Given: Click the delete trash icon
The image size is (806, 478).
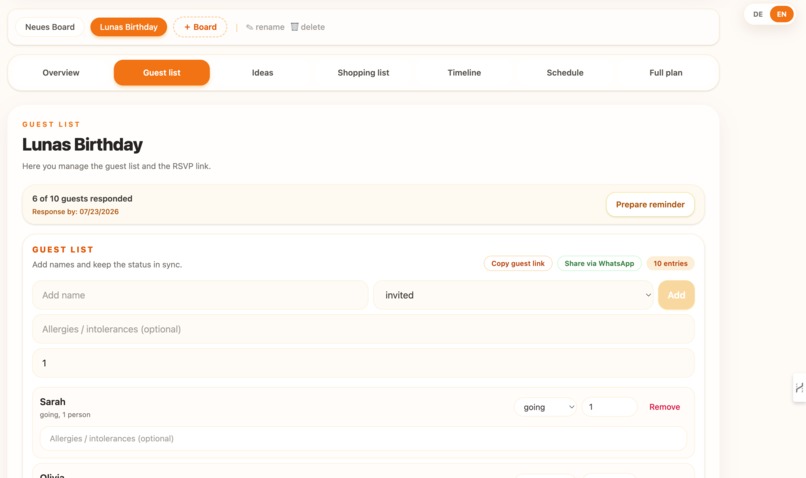Looking at the screenshot, I should (295, 27).
